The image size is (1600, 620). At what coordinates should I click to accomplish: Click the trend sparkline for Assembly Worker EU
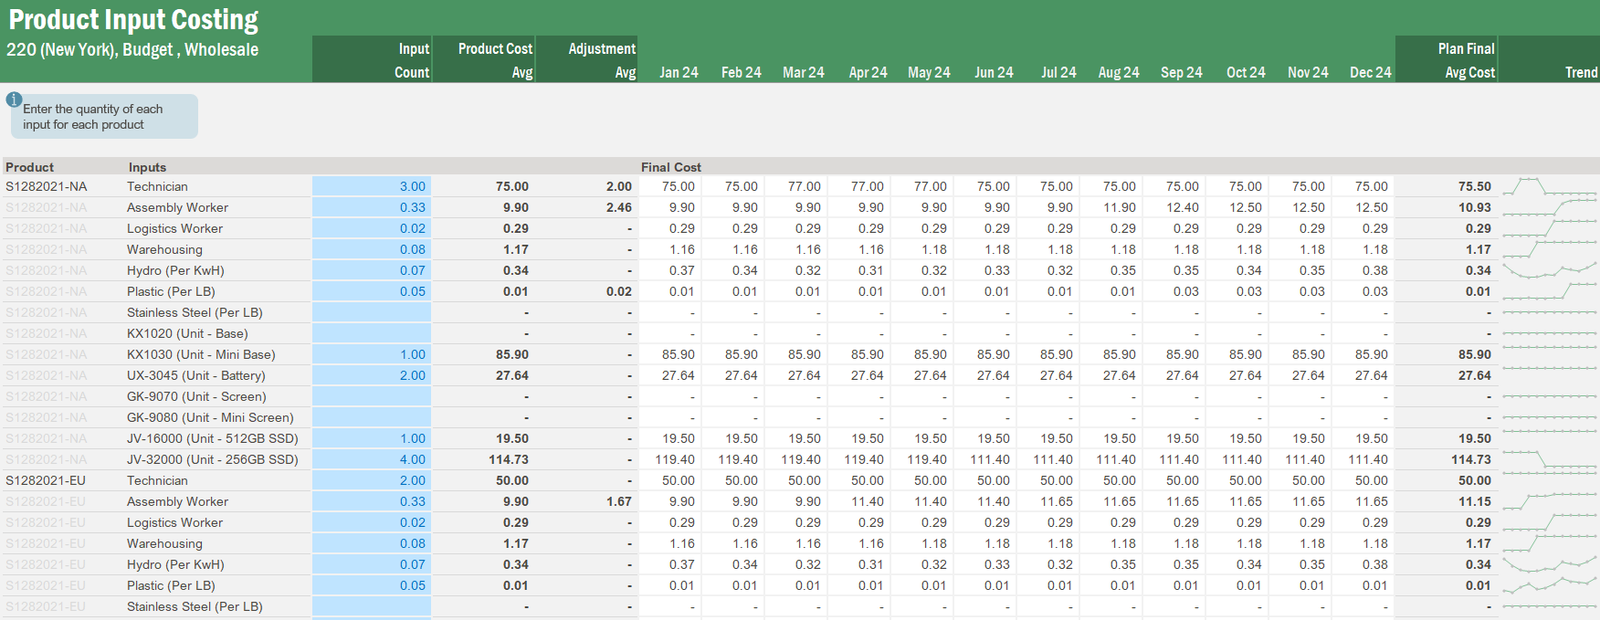[x=1549, y=502]
